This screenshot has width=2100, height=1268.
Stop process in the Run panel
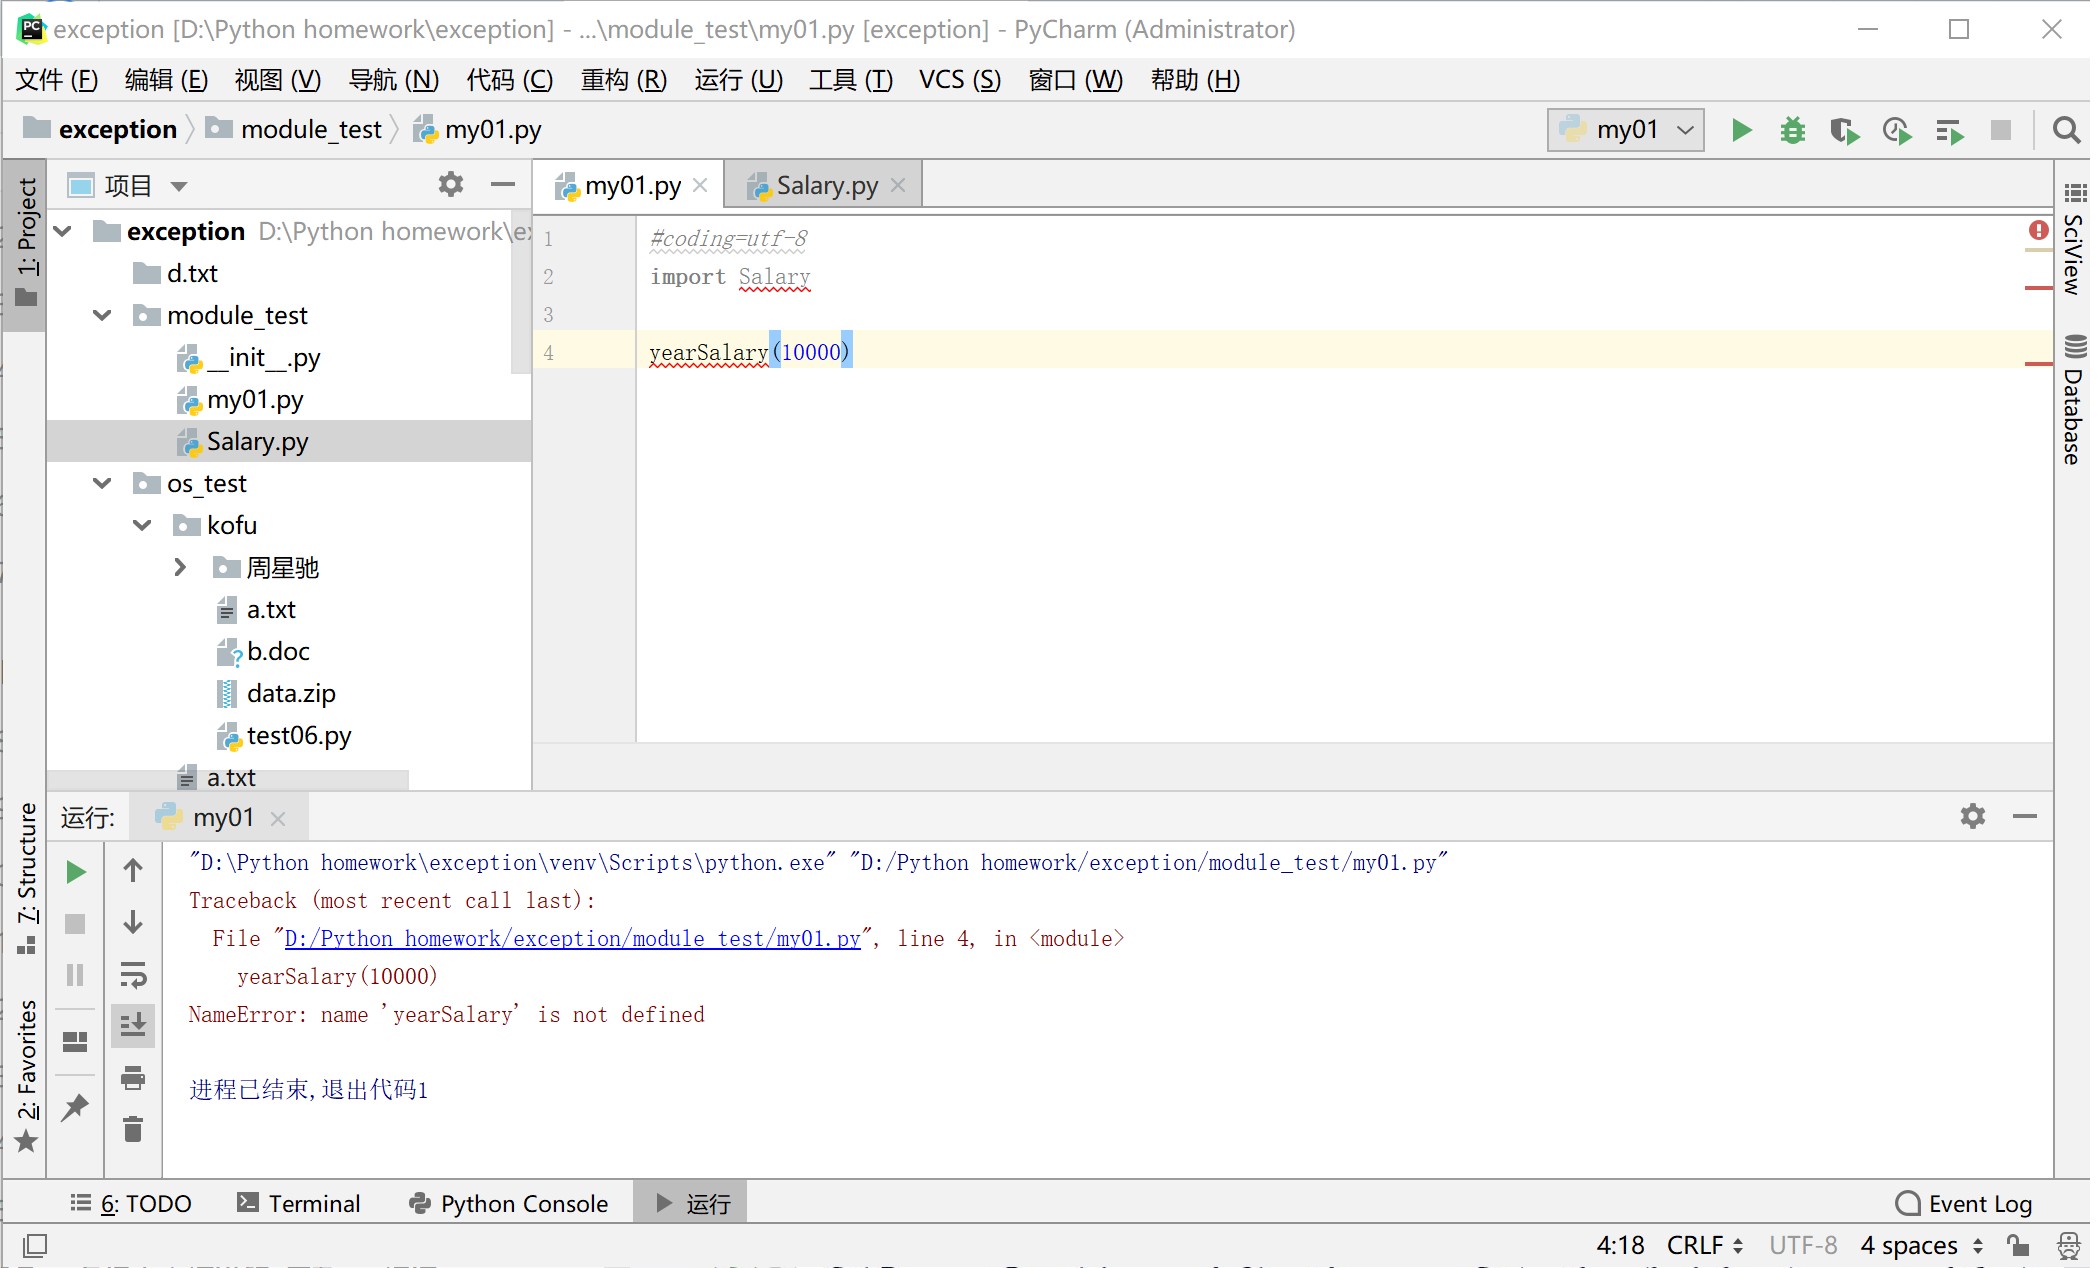75,923
